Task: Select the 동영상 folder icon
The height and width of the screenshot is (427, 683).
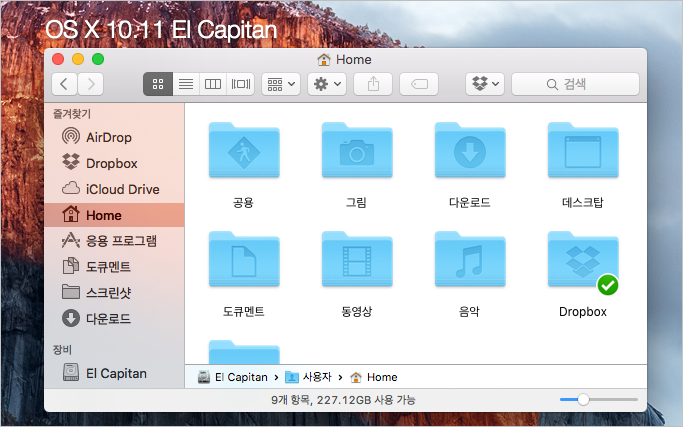Action: [x=357, y=259]
